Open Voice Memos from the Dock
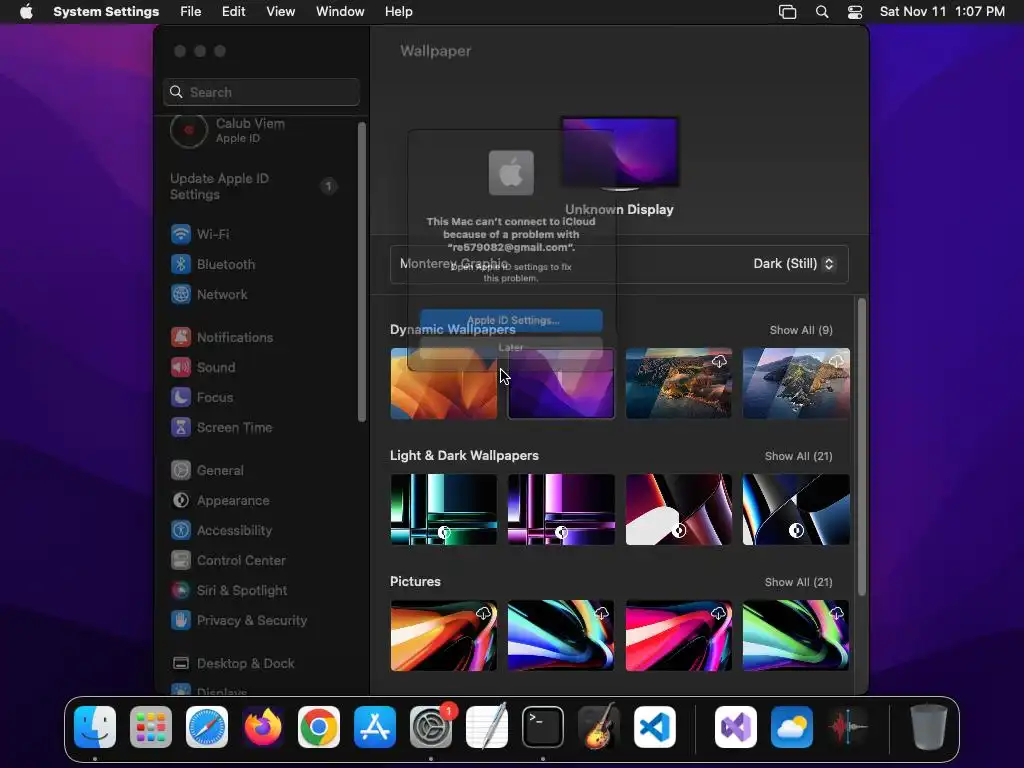Screen dimensions: 1024x768 click(x=848, y=727)
